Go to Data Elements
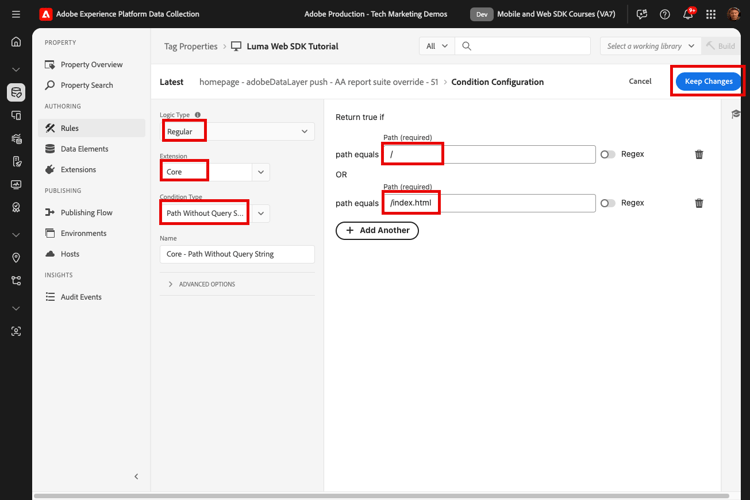 [91, 149]
